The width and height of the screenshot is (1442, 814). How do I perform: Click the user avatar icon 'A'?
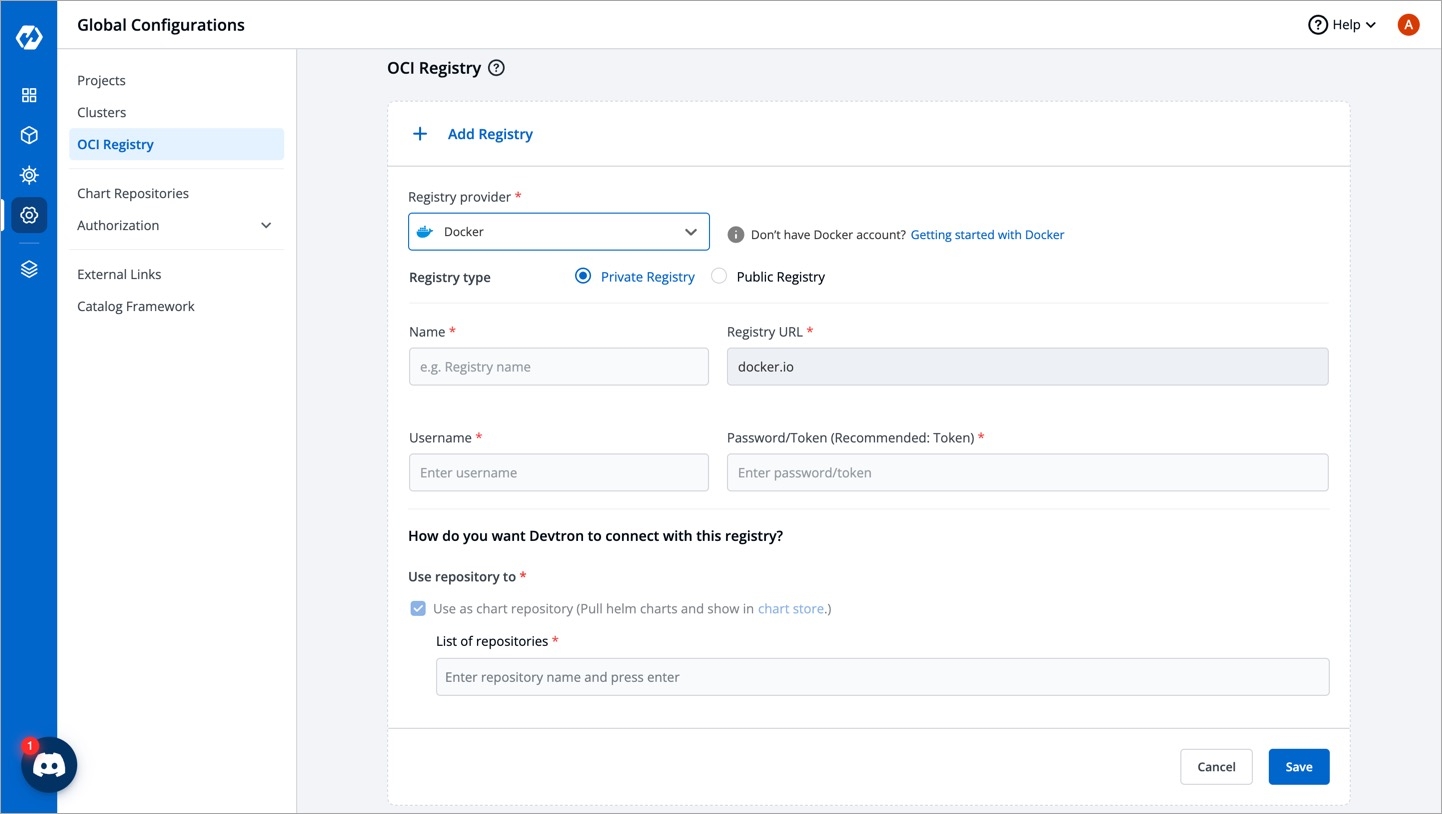coord(1408,25)
